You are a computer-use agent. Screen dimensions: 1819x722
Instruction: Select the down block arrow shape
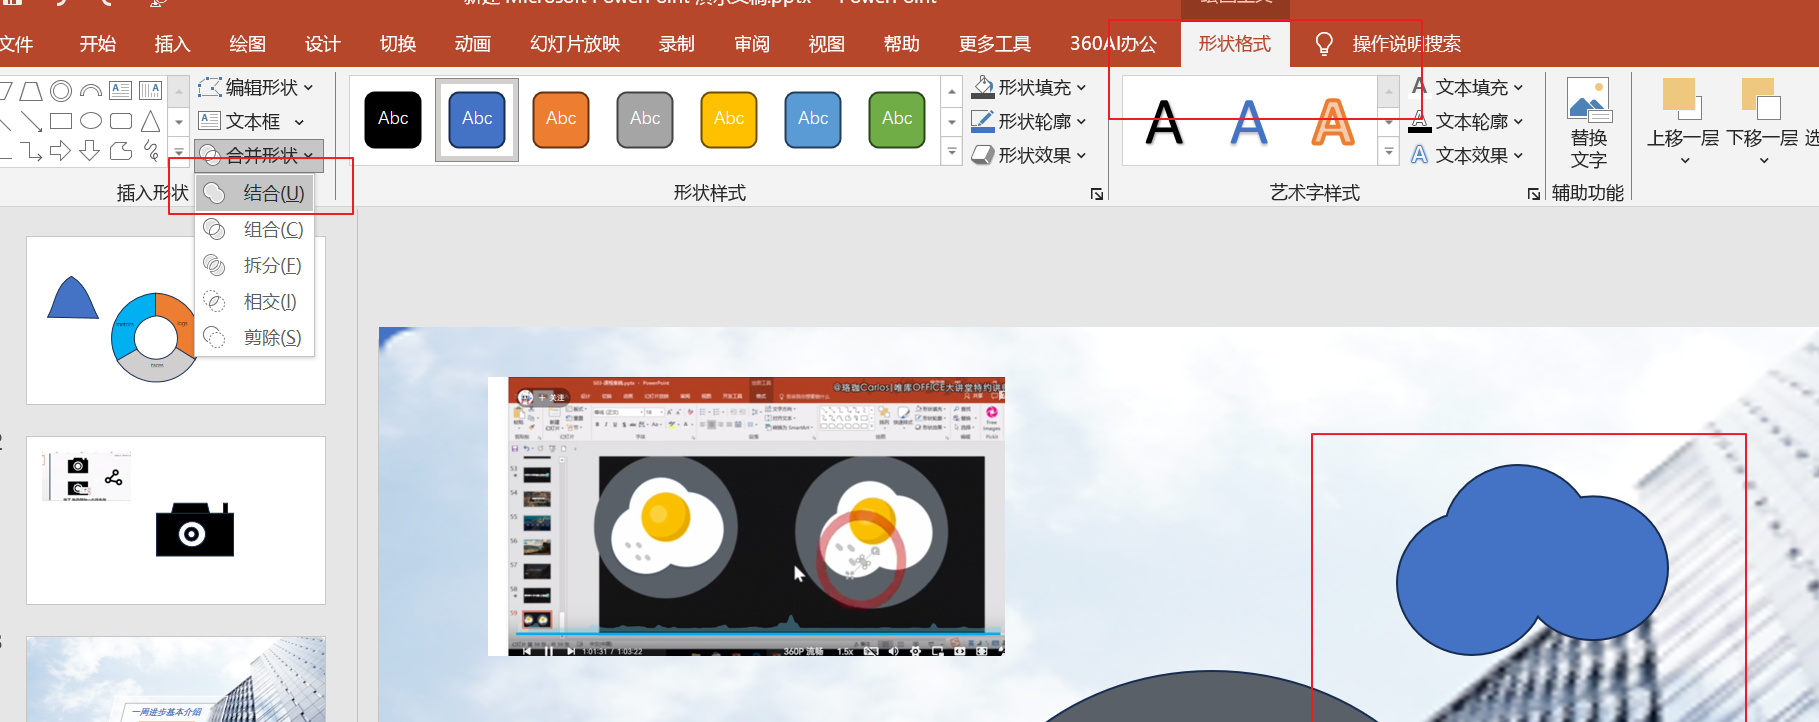[x=91, y=151]
